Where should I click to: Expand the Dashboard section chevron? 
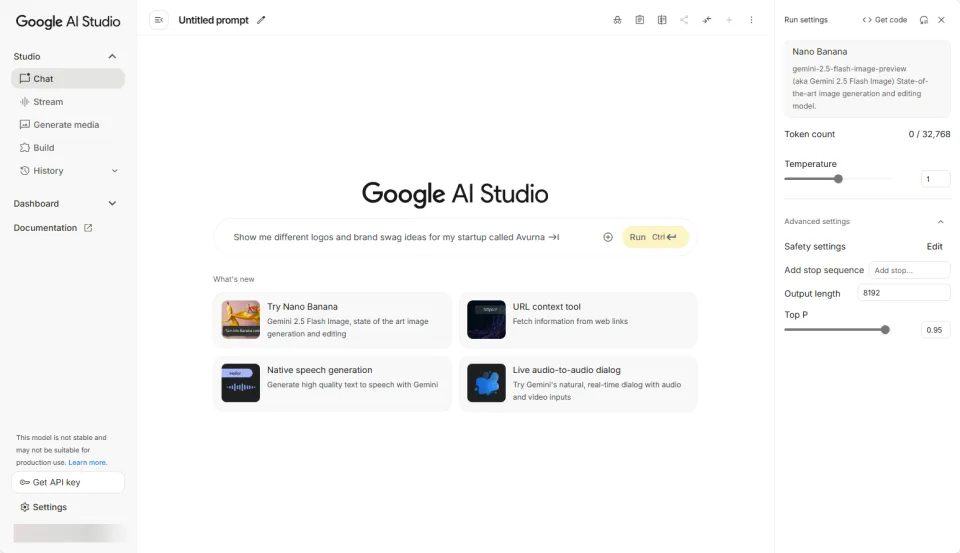(x=112, y=203)
